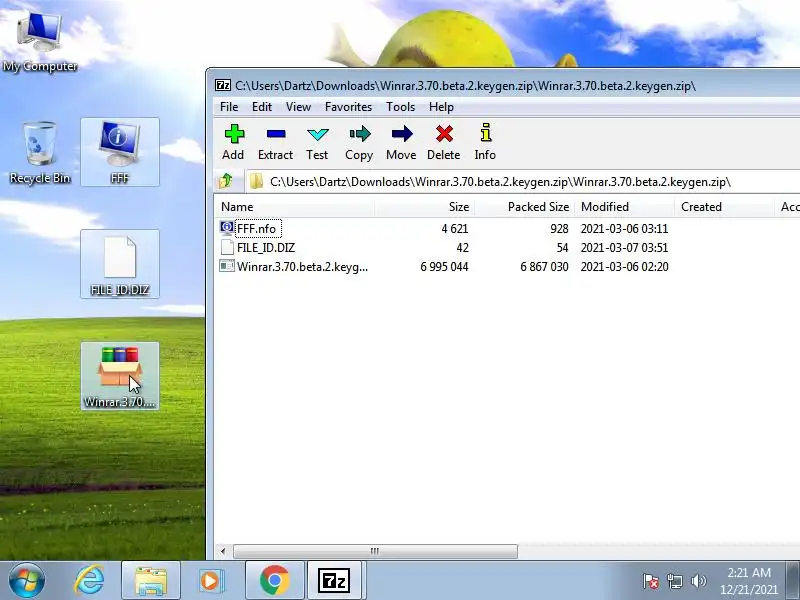This screenshot has height=600, width=800.
Task: Open Windows Media Player from taskbar
Action: (211, 581)
